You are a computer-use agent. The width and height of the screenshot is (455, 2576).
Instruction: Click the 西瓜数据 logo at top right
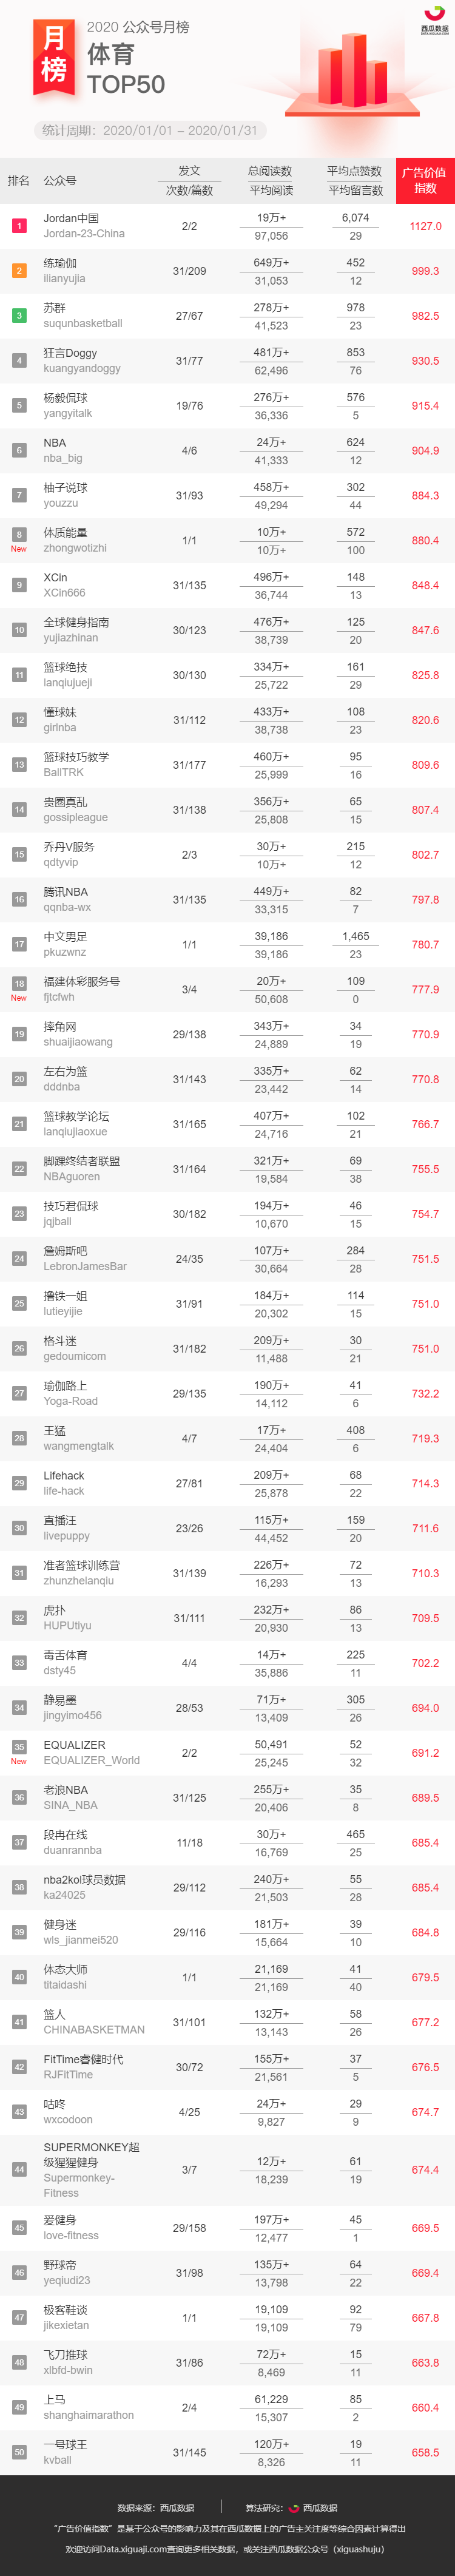click(x=434, y=21)
